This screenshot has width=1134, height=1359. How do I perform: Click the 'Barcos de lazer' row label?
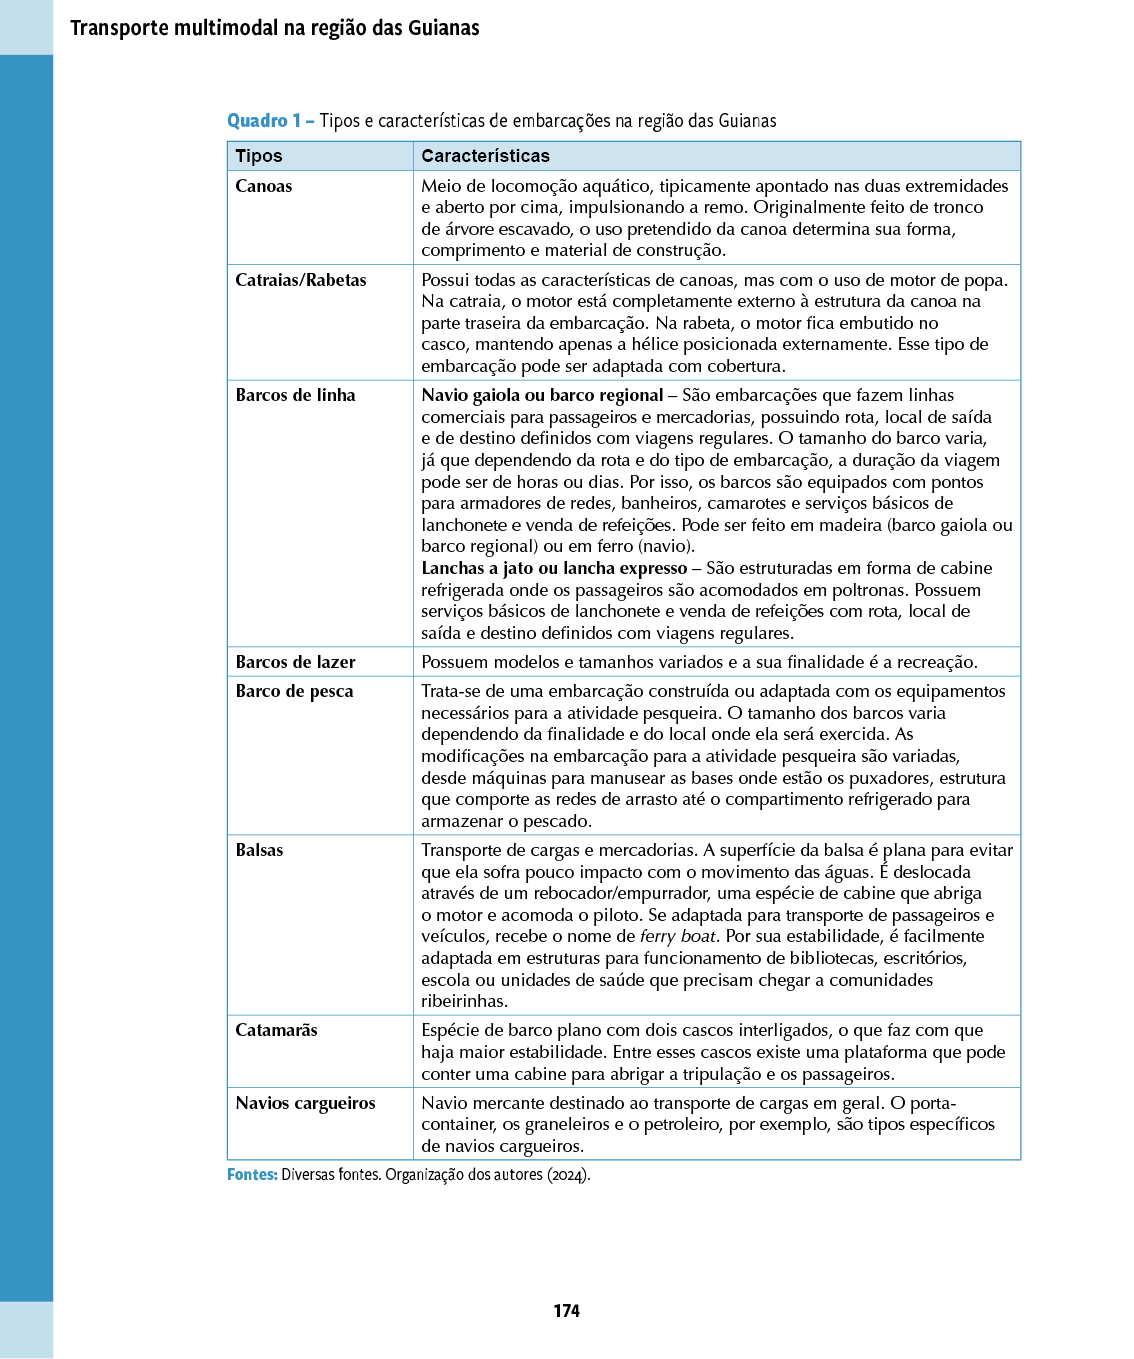click(296, 662)
